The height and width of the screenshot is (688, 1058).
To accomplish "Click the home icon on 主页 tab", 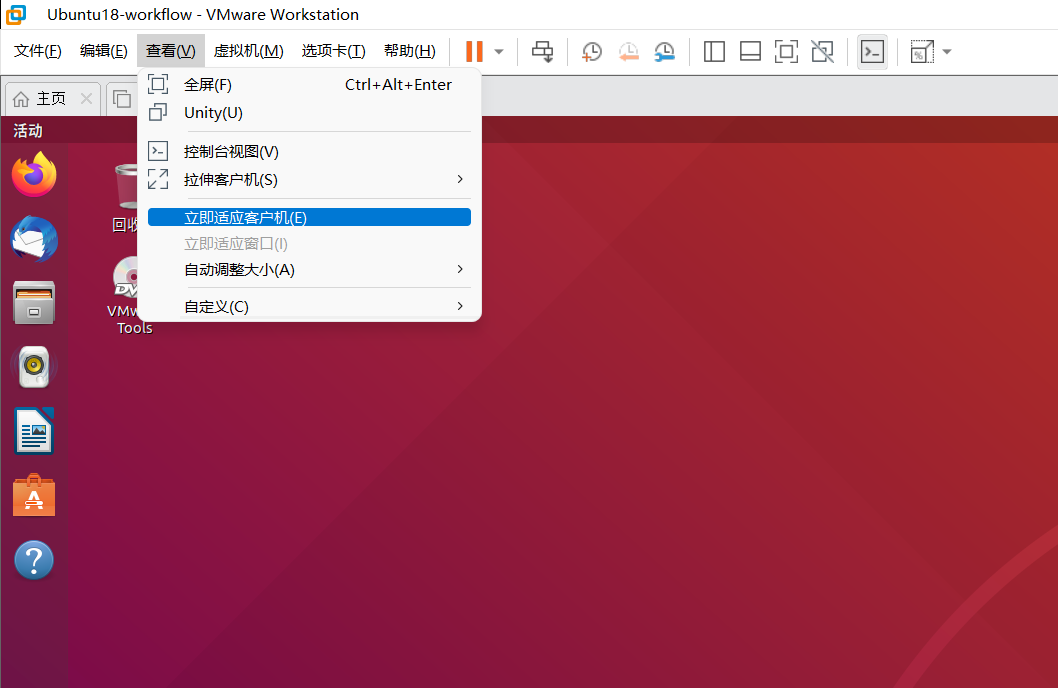I will click(21, 99).
